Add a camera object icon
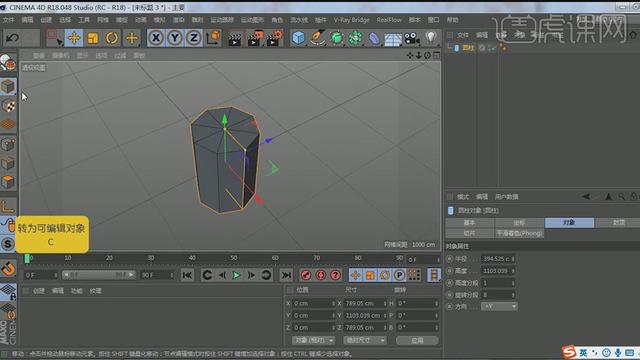The image size is (640, 360). point(412,38)
